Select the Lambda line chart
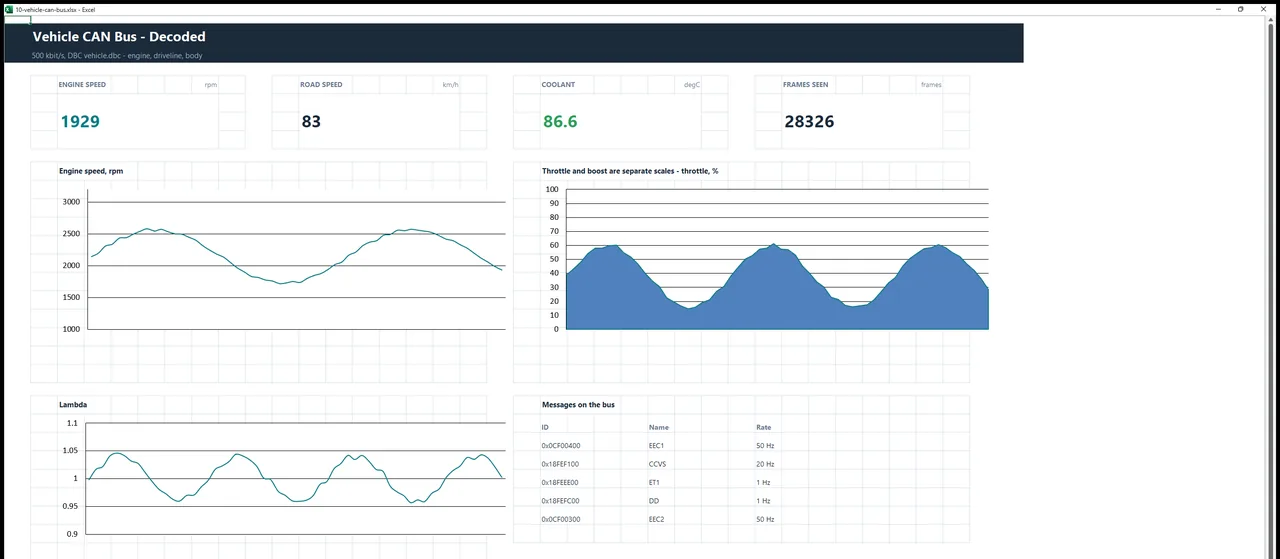 click(x=297, y=478)
